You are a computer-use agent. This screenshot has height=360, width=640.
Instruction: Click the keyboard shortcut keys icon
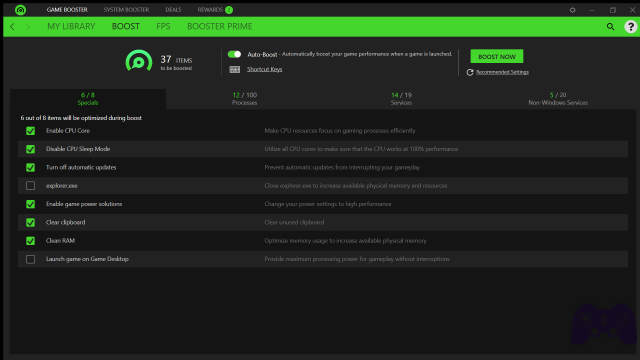[235, 69]
